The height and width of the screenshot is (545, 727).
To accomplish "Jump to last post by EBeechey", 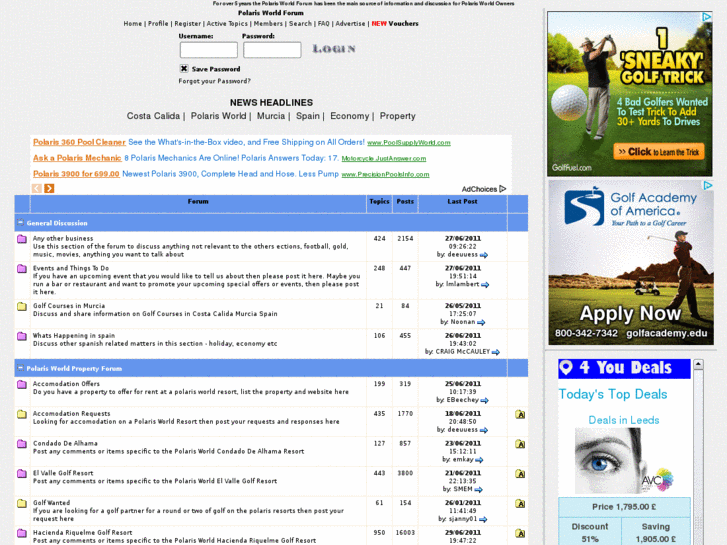I will point(485,400).
